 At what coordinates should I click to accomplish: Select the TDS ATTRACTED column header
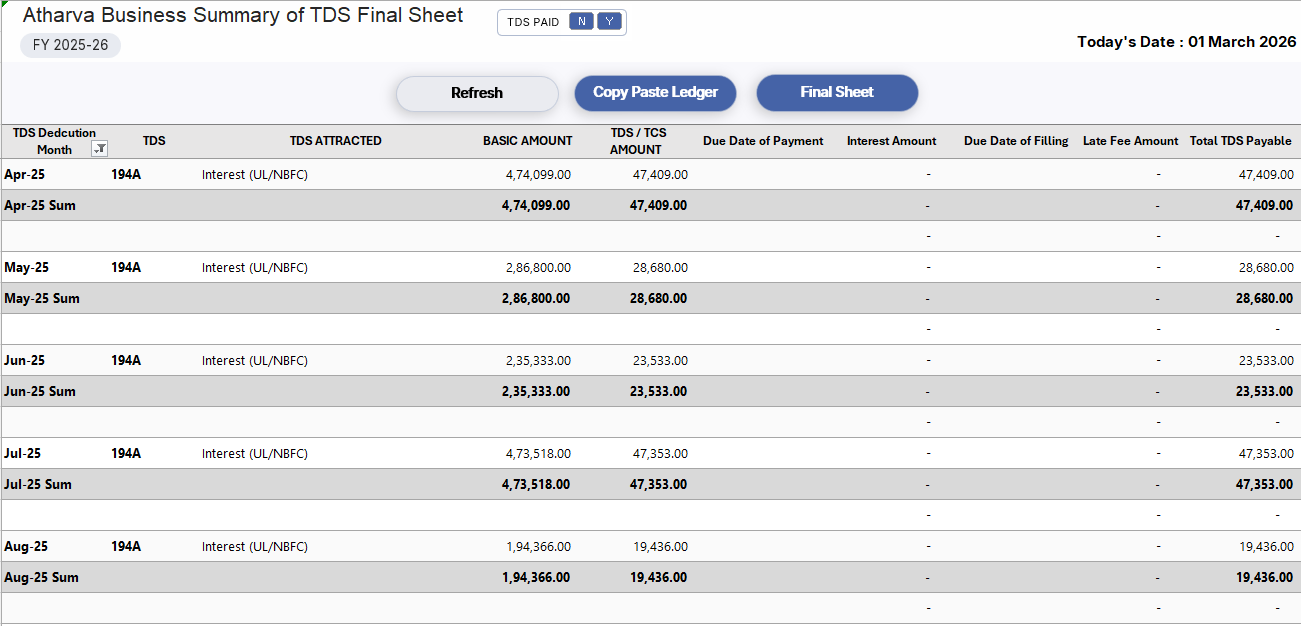335,140
